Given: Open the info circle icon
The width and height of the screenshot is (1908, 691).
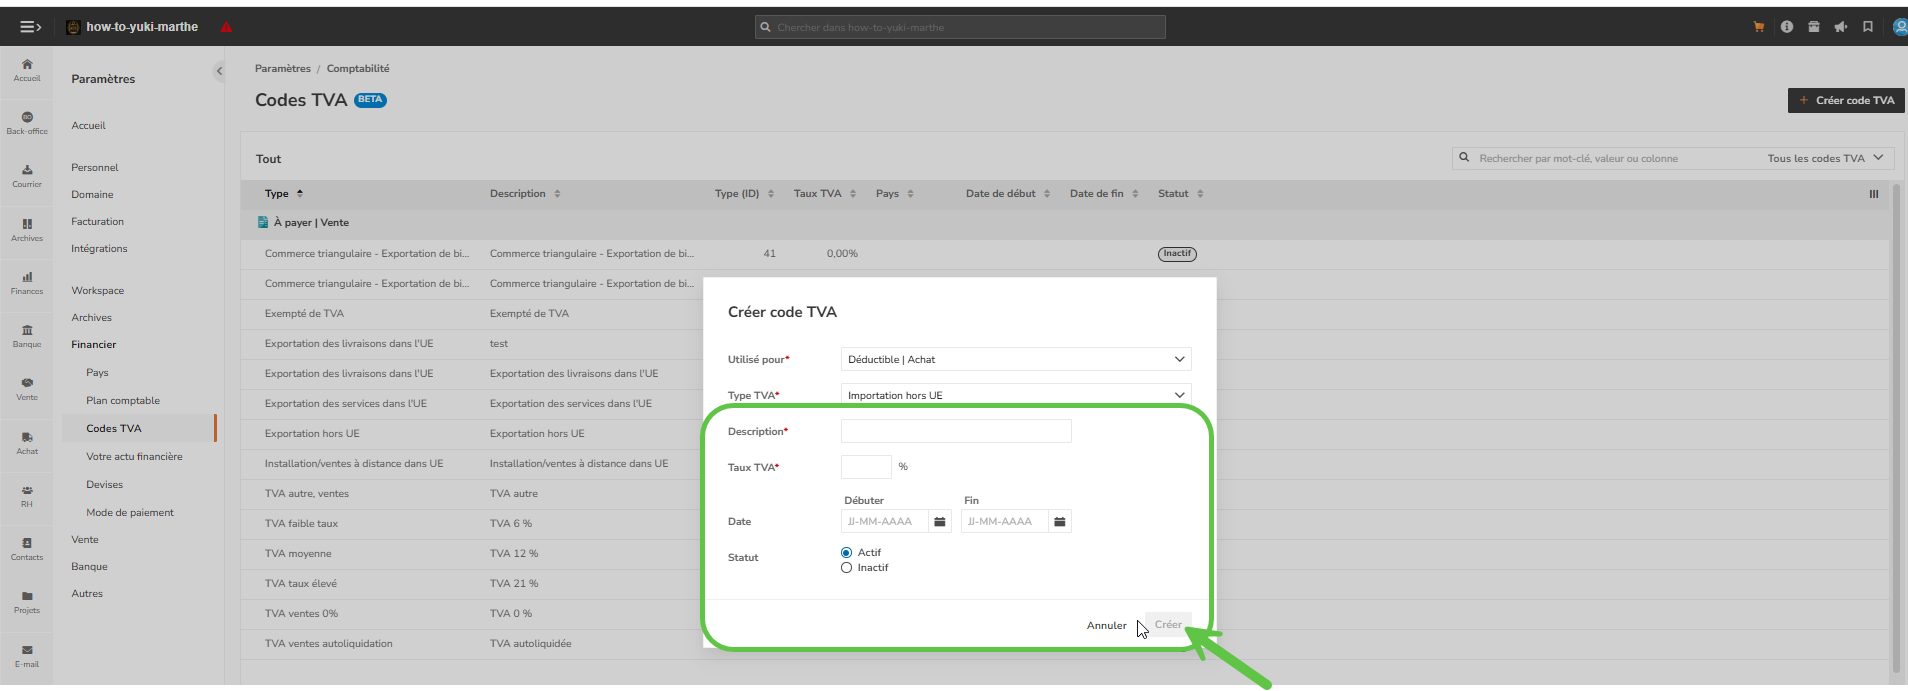Looking at the screenshot, I should (x=1787, y=27).
